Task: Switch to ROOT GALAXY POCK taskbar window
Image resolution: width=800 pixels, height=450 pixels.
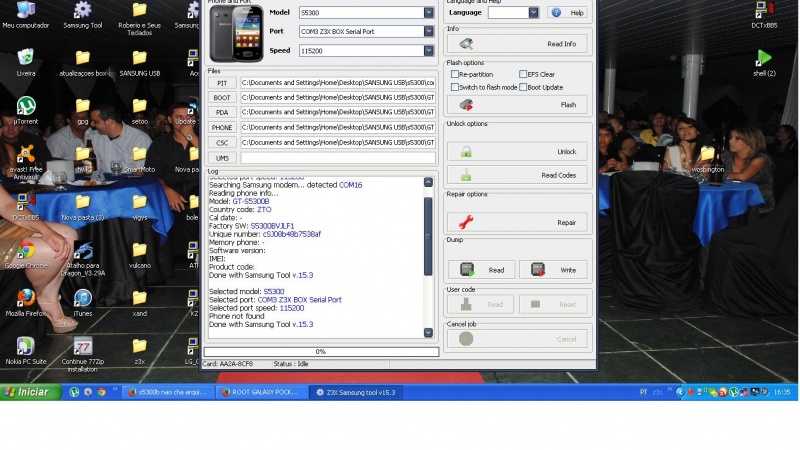Action: pyautogui.click(x=262, y=392)
